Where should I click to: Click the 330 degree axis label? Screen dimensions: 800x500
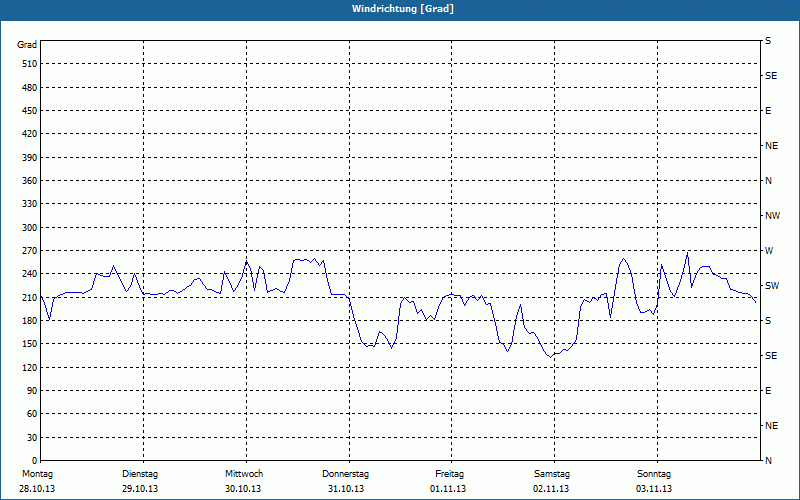(30, 204)
